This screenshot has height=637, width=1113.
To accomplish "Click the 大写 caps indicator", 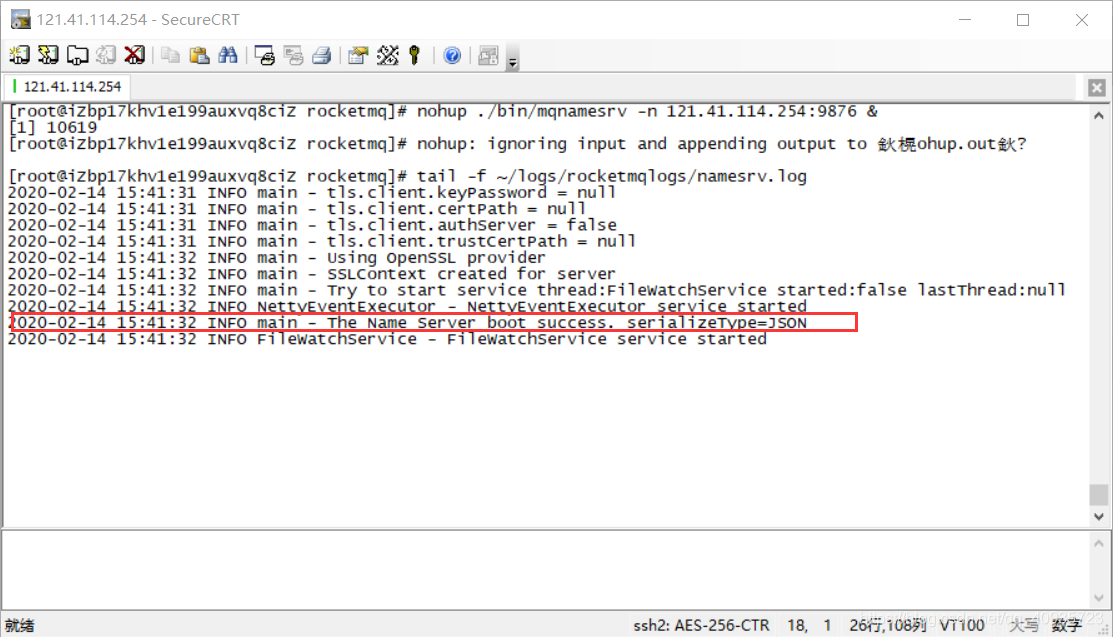I will [x=1024, y=626].
